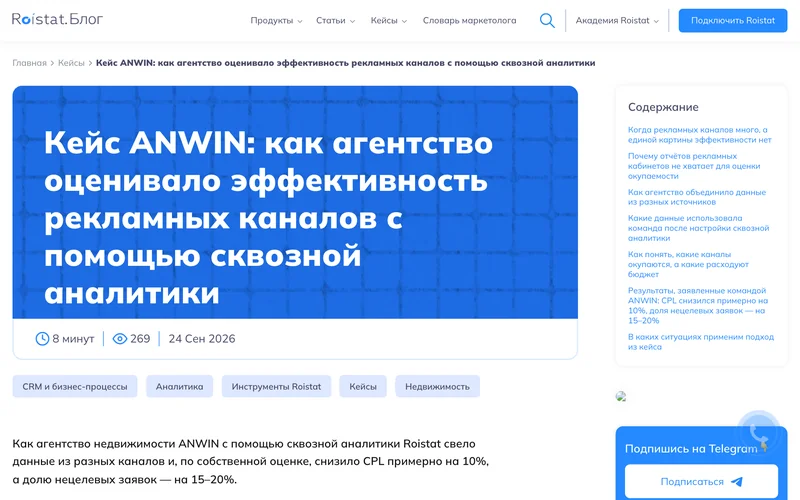Click the 'Подпишись на Telegram' heading

[x=691, y=449]
